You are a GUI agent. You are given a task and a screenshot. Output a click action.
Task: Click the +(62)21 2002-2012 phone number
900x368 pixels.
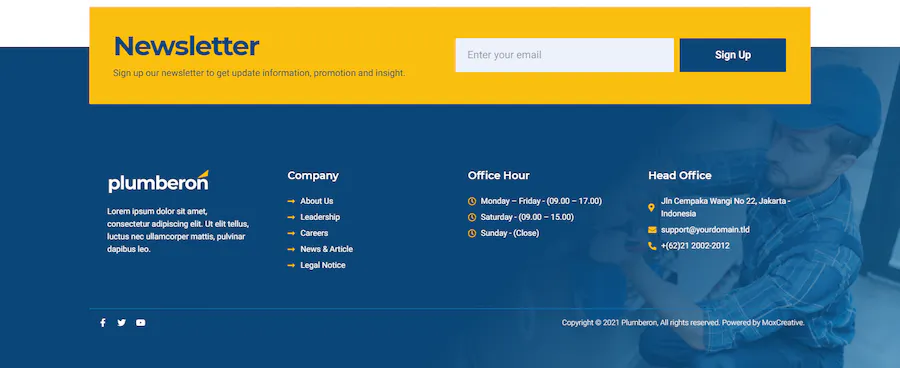tap(695, 246)
